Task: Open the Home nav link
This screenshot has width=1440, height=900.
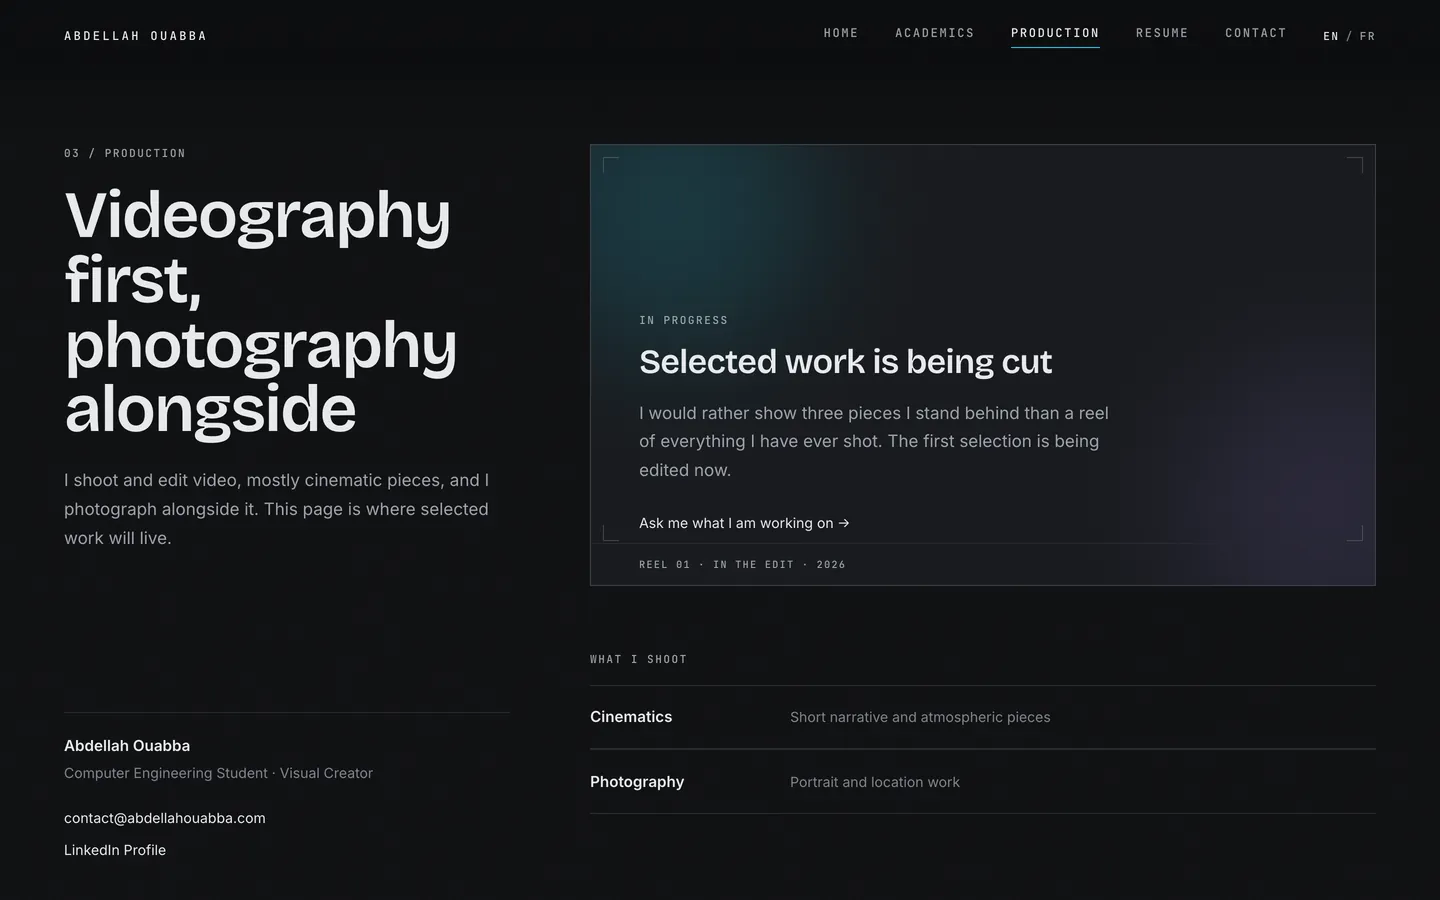Action: (841, 33)
